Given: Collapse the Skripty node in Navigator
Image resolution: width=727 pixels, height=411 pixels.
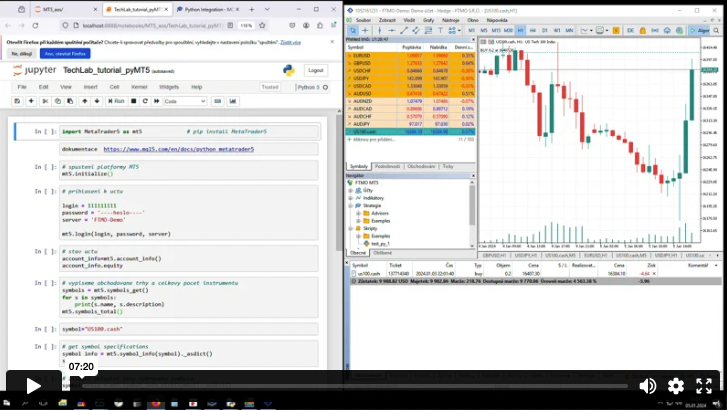Looking at the screenshot, I should (351, 228).
